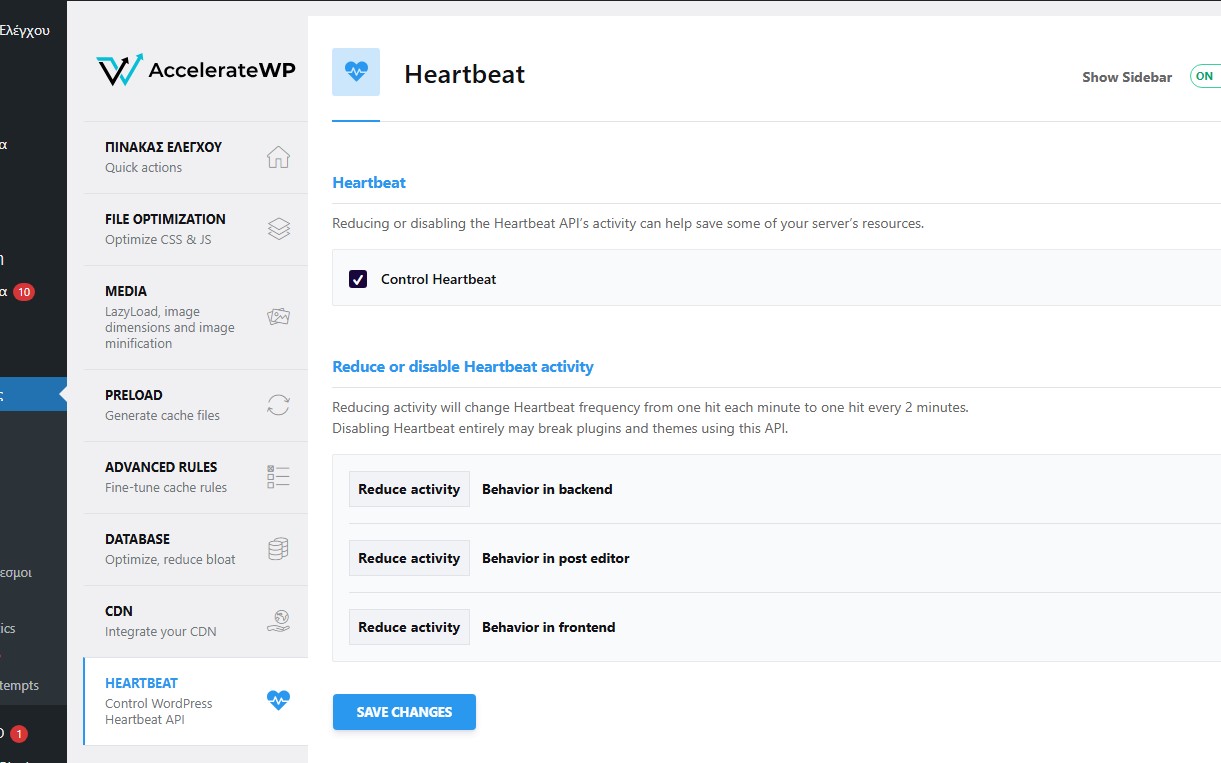This screenshot has width=1221, height=763.
Task: Toggle the Show Sidebar ON switch
Action: pyautogui.click(x=1205, y=76)
